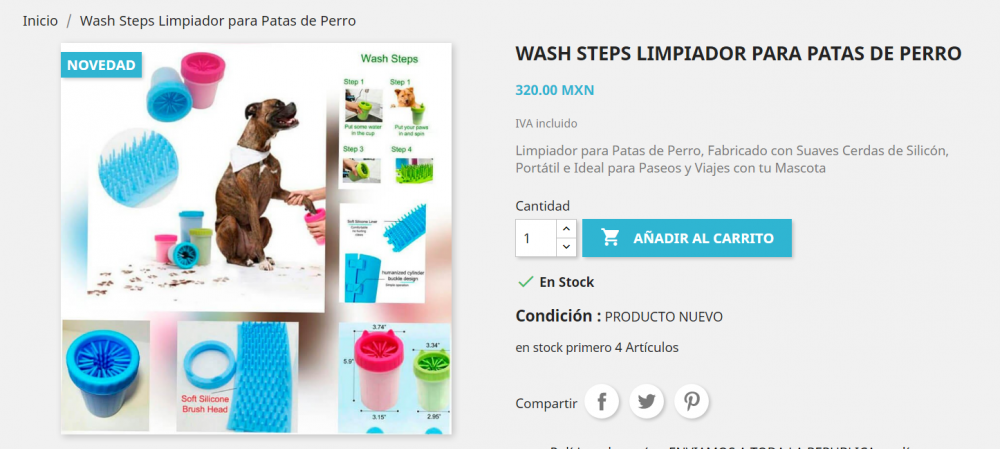Image resolution: width=1000 pixels, height=449 pixels.
Task: Click the NOVEDAD badge on image
Action: (x=101, y=65)
